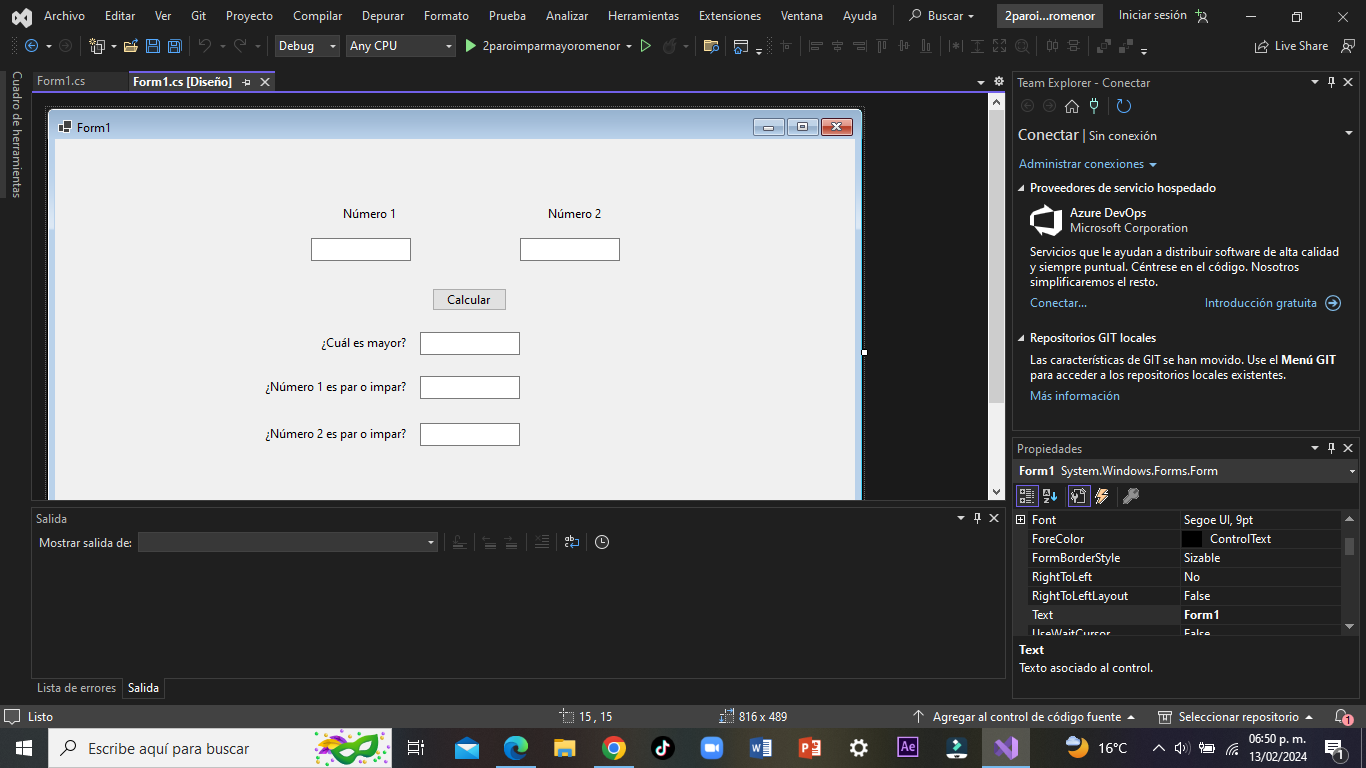Image resolution: width=1366 pixels, height=768 pixels.
Task: Click the Más información link
Action: (1074, 396)
